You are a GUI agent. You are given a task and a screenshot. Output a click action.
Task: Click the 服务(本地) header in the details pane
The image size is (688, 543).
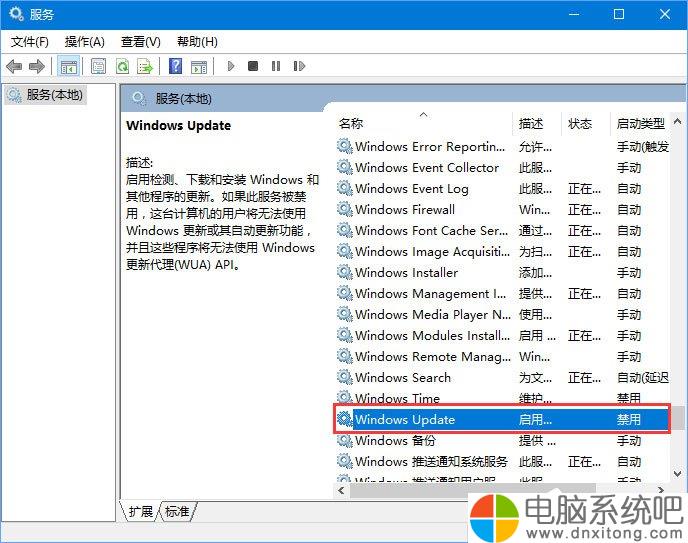pos(183,99)
